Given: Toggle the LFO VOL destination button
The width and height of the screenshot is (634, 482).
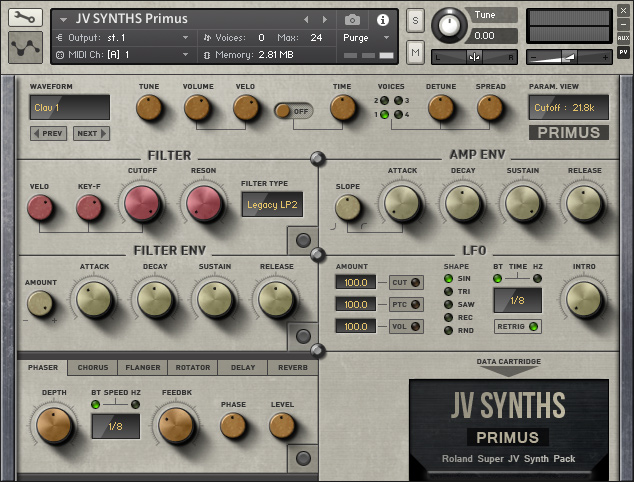Looking at the screenshot, I should [x=406, y=326].
